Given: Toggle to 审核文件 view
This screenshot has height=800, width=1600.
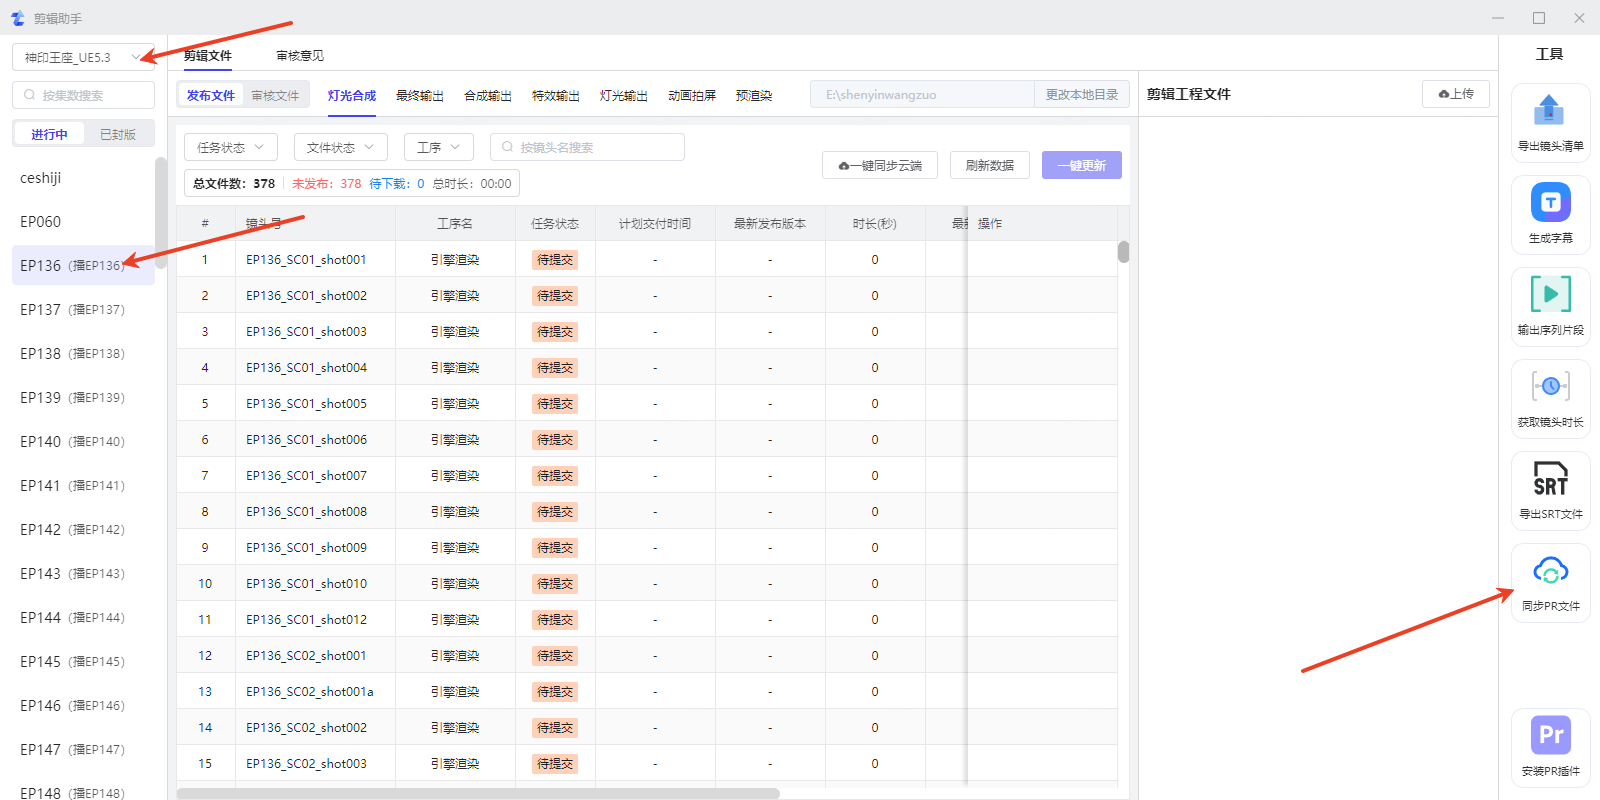Looking at the screenshot, I should [275, 96].
